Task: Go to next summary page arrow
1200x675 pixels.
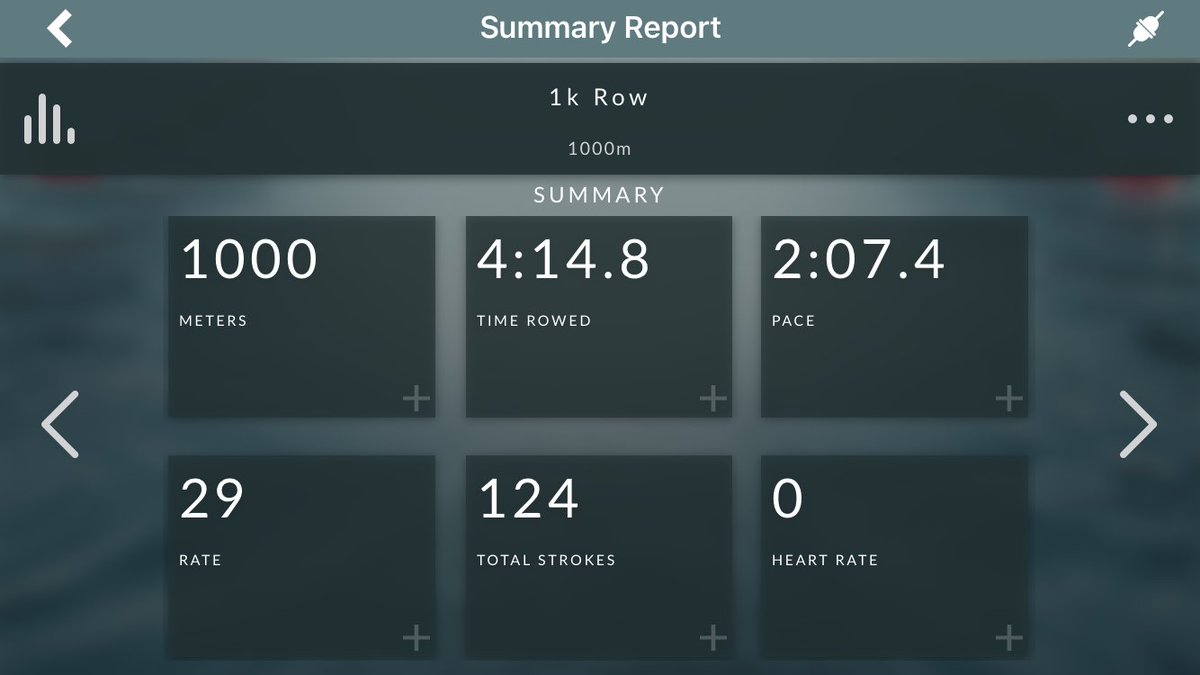Action: coord(1138,425)
